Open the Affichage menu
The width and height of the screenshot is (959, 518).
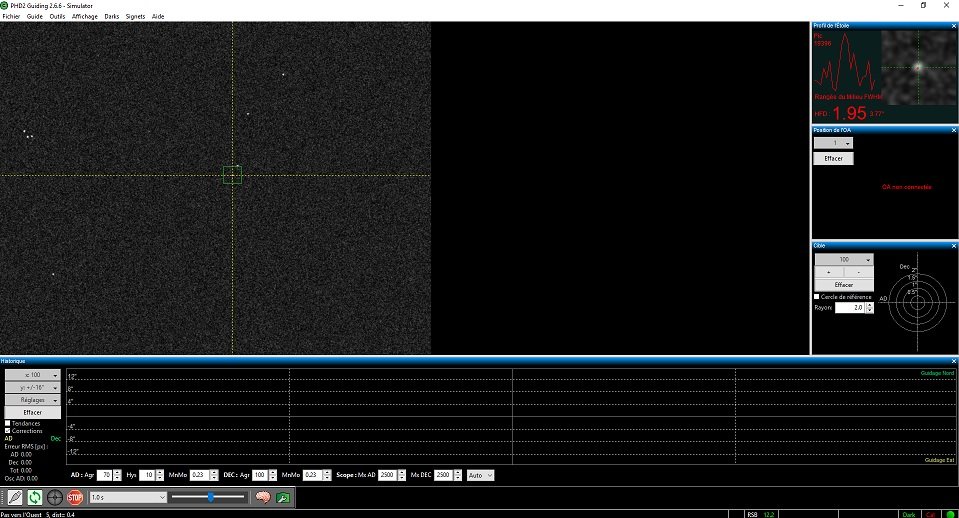[85, 17]
